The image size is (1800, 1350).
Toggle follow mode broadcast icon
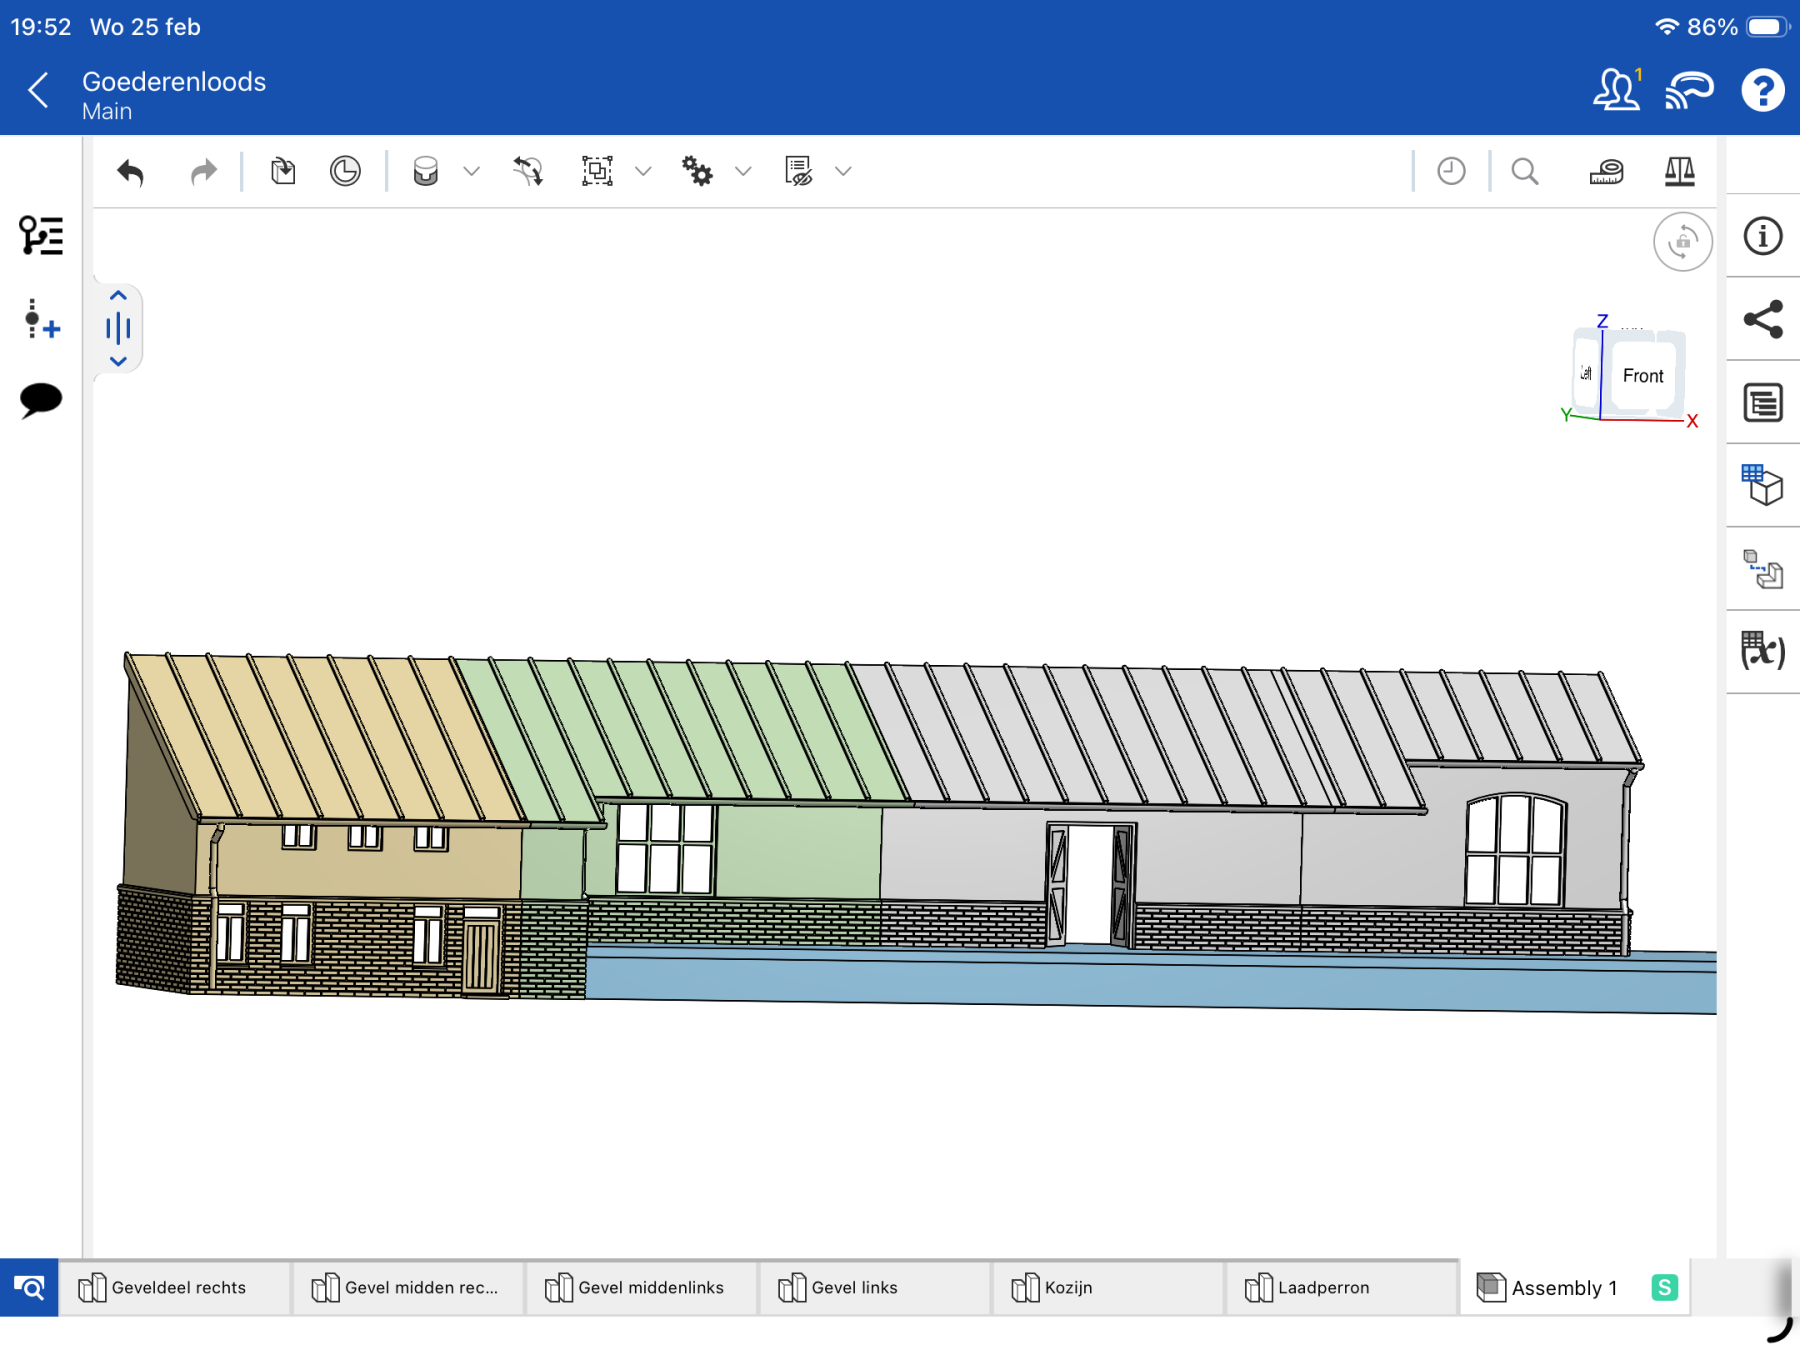tap(1689, 91)
